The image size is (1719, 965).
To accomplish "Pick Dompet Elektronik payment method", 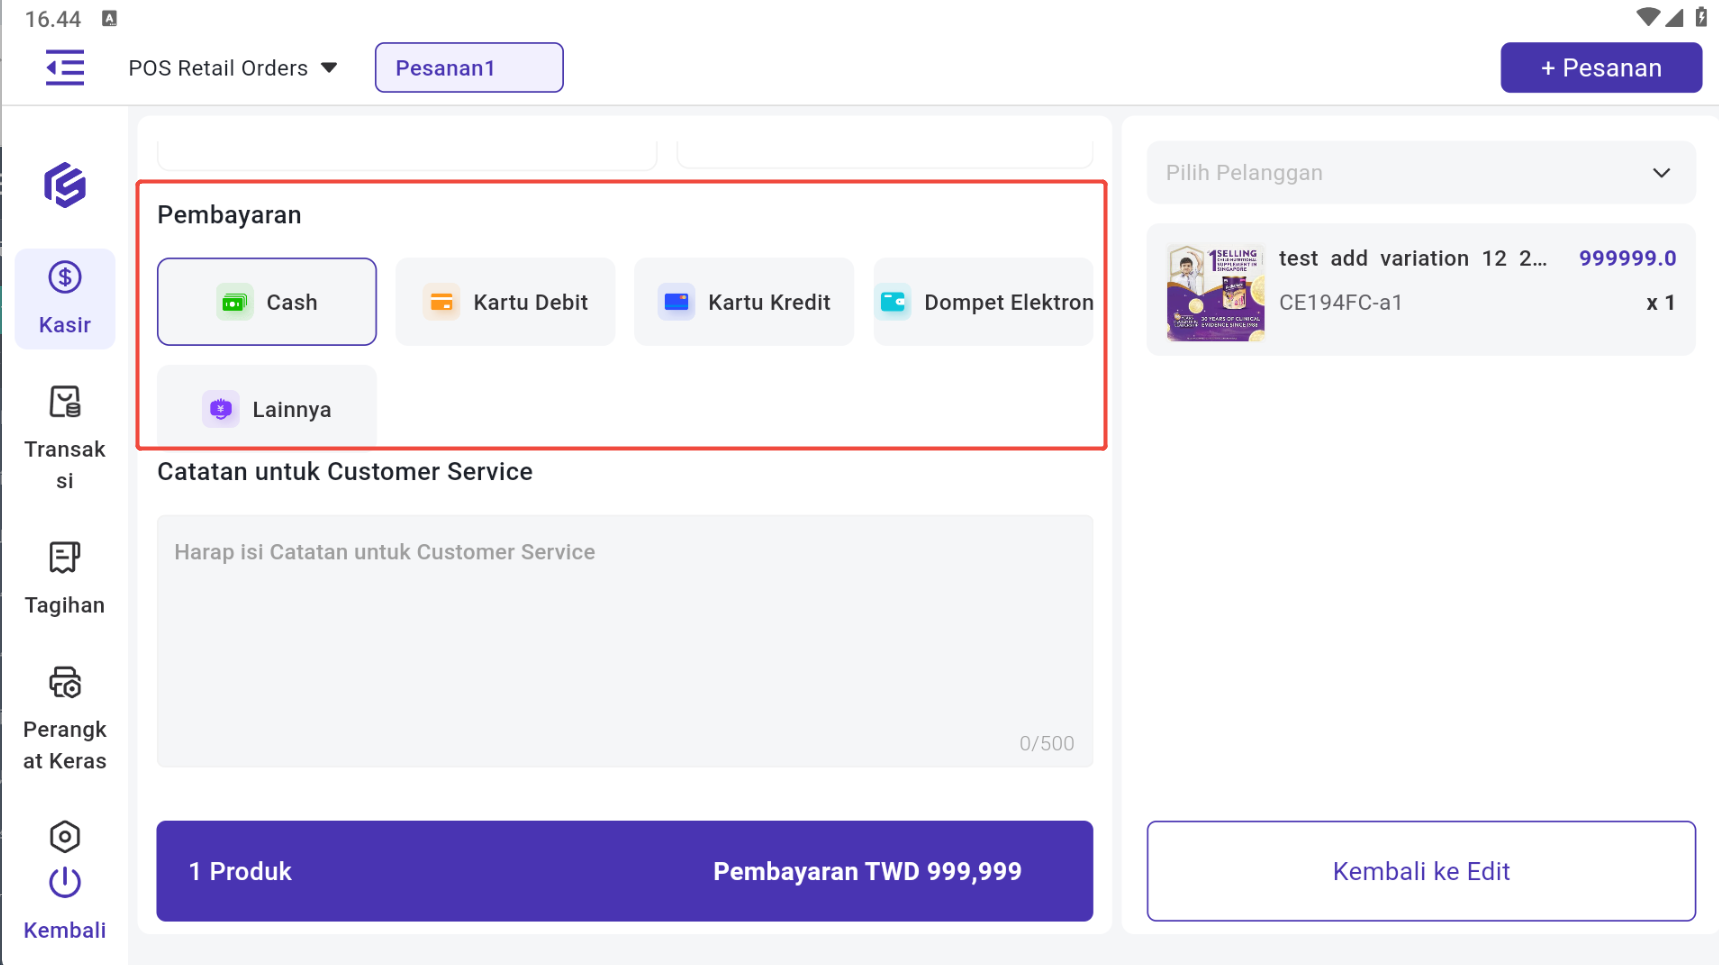I will [983, 302].
